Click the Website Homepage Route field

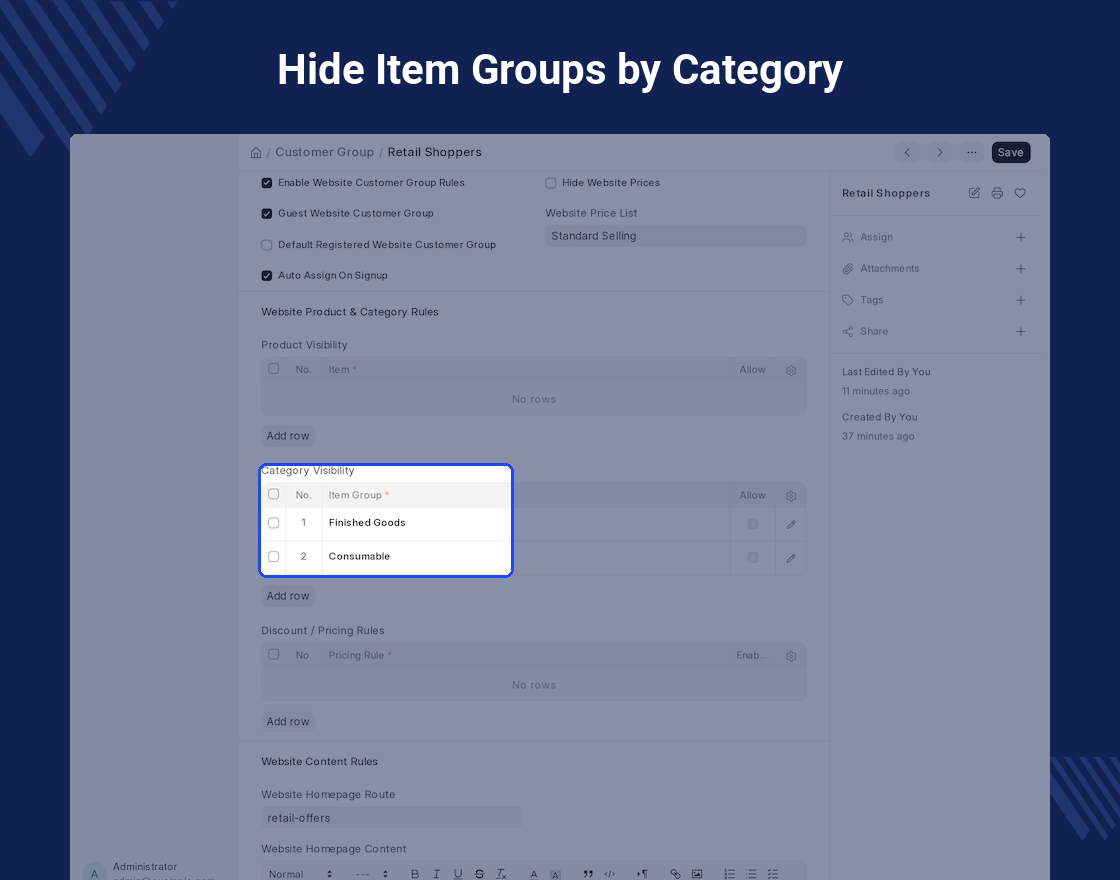(391, 818)
